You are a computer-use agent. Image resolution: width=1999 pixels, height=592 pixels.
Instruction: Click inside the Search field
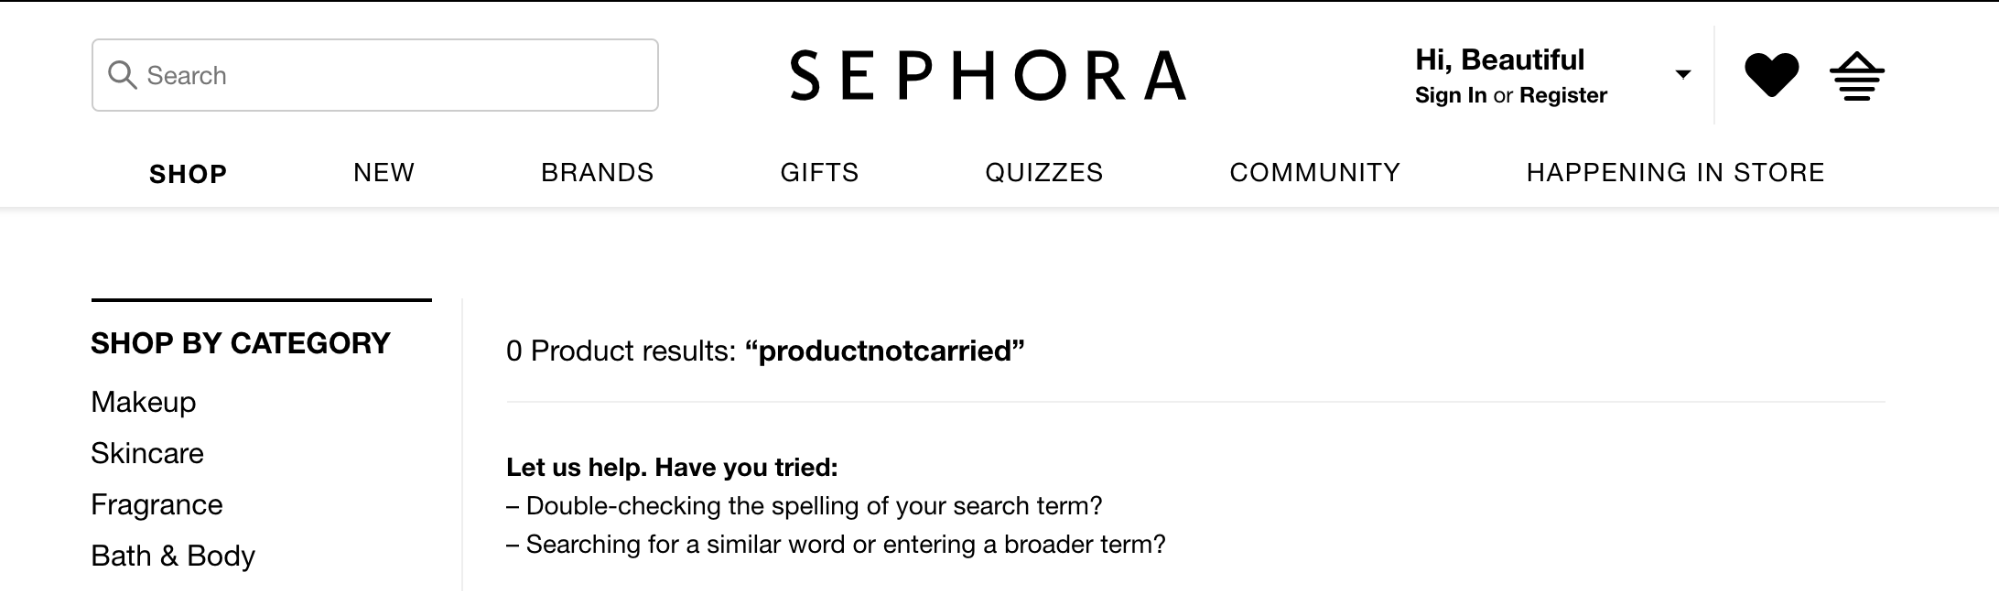tap(400, 75)
